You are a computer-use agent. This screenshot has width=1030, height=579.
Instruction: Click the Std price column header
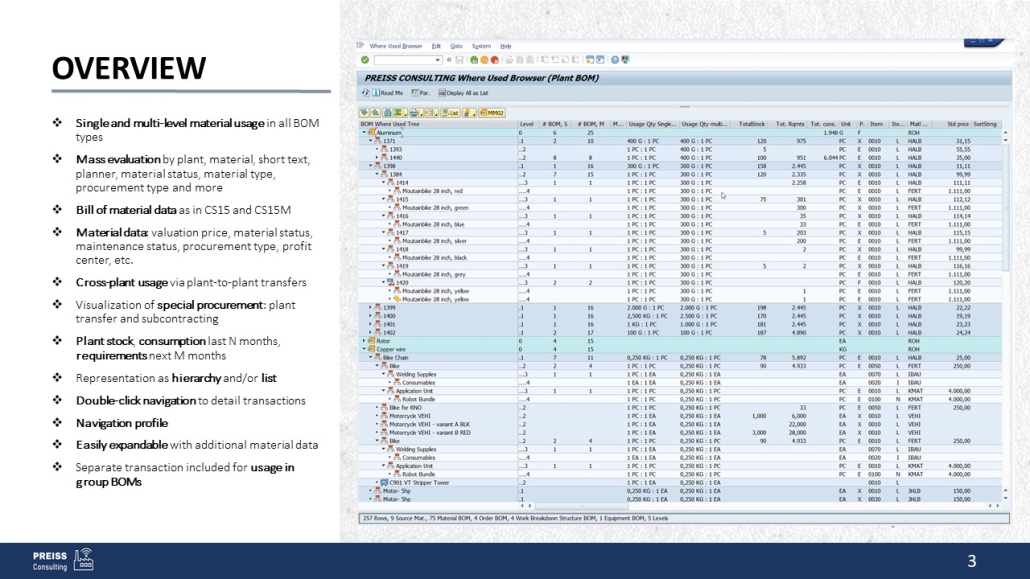click(x=958, y=124)
